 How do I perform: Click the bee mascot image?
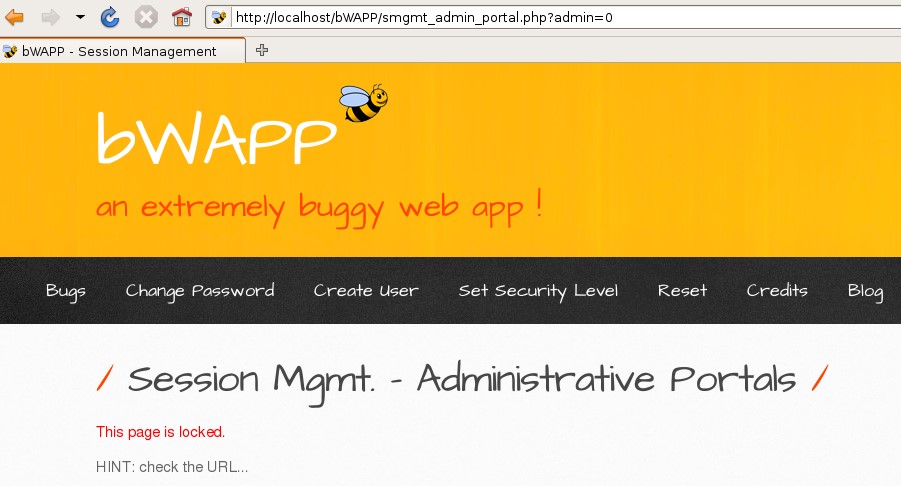point(364,103)
